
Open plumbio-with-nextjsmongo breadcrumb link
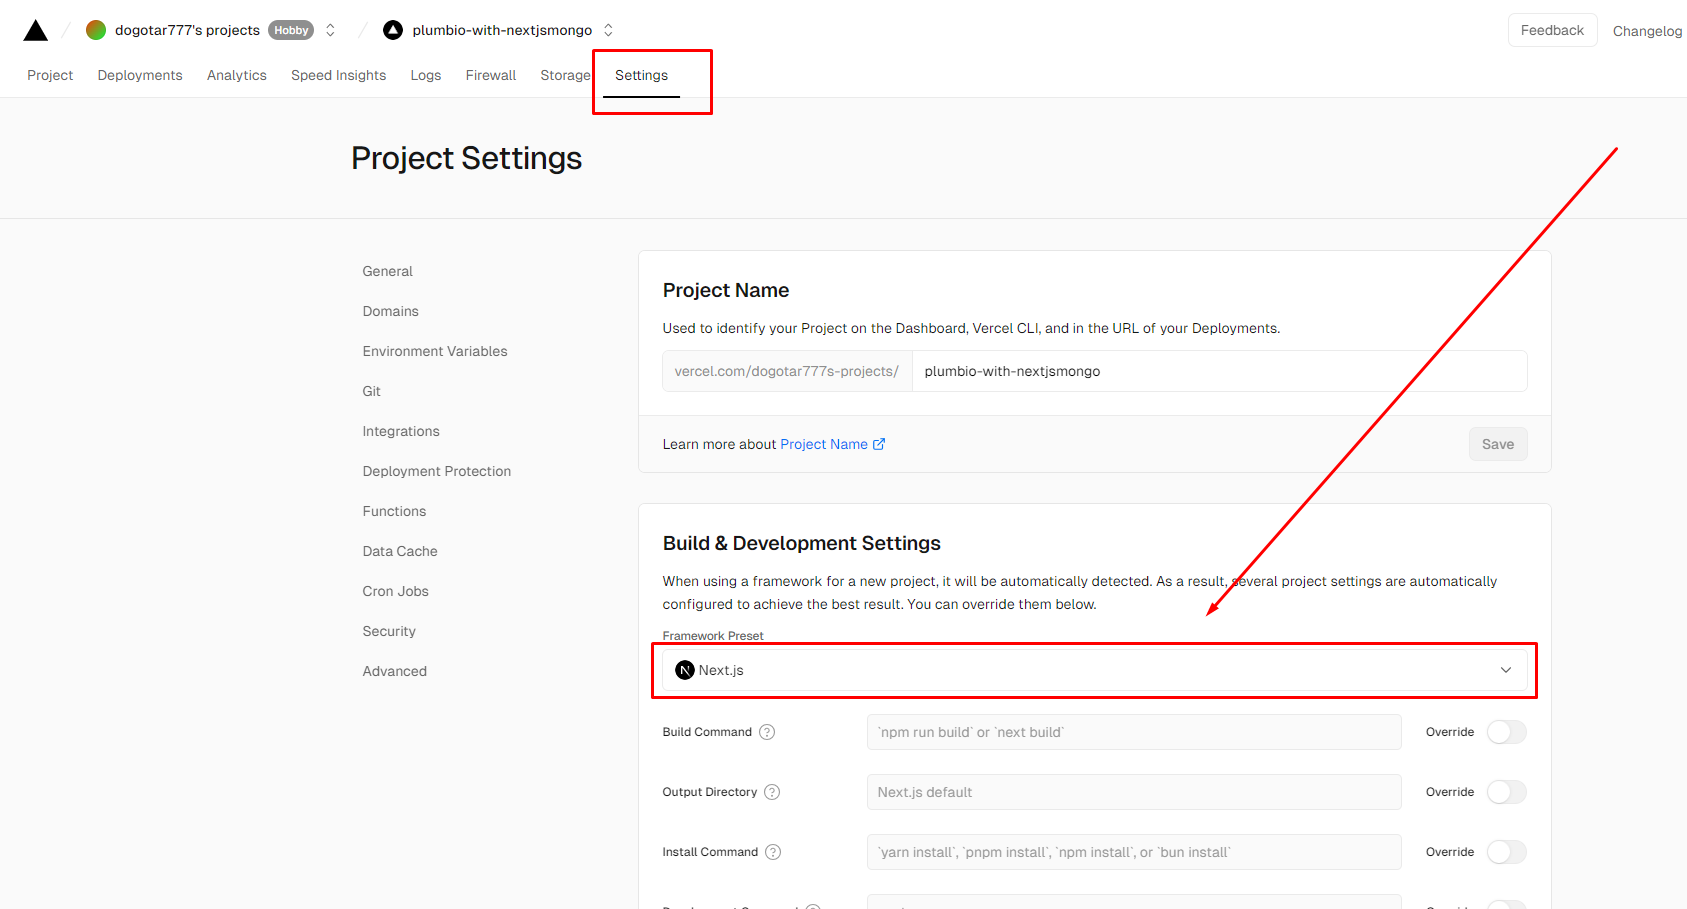[502, 30]
